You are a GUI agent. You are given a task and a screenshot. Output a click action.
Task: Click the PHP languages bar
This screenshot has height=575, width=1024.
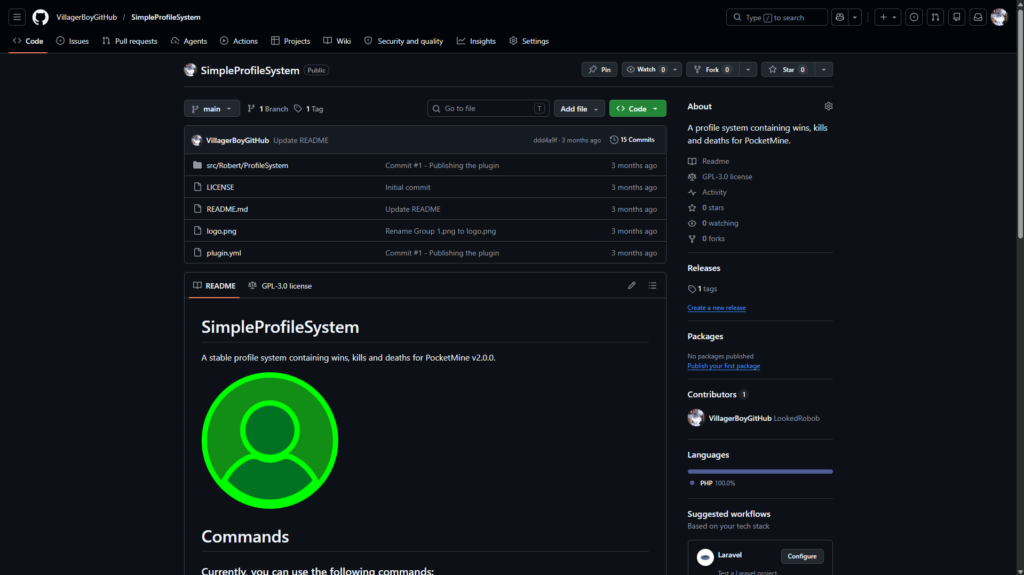coord(760,471)
